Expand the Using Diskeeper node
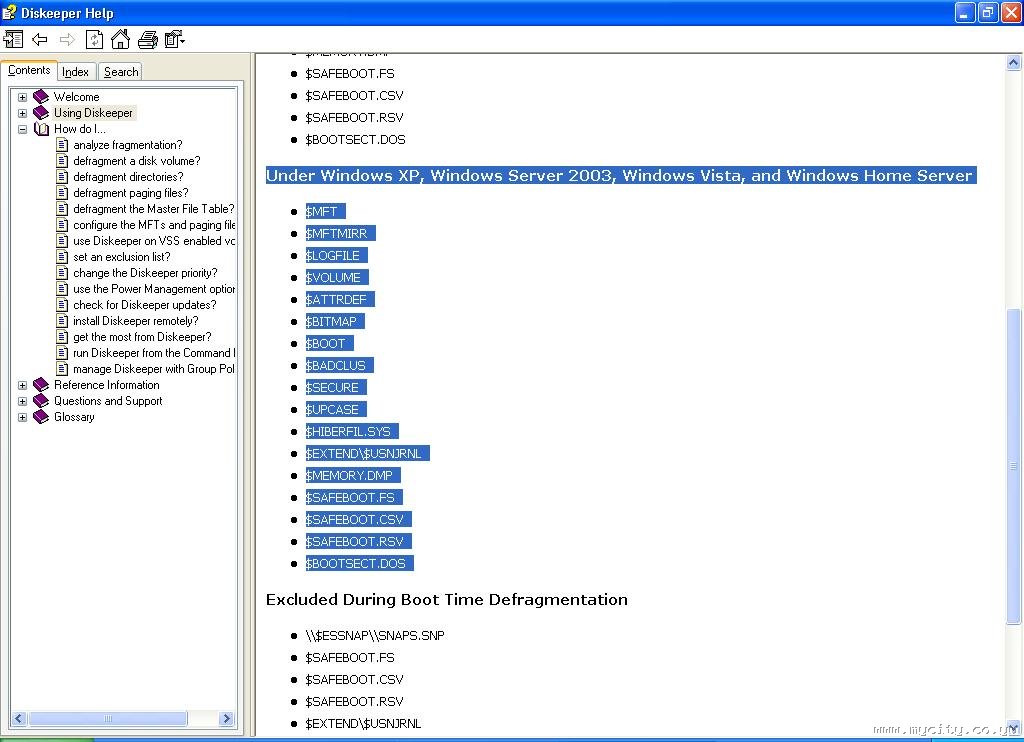1024x742 pixels. (x=22, y=113)
